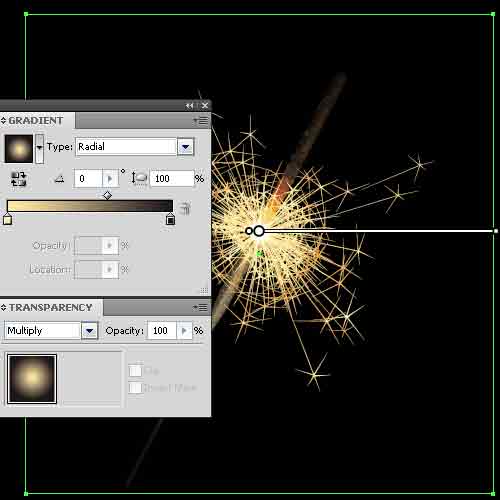The height and width of the screenshot is (500, 500).
Task: Click the gradient fill swatch preview
Action: [x=19, y=149]
